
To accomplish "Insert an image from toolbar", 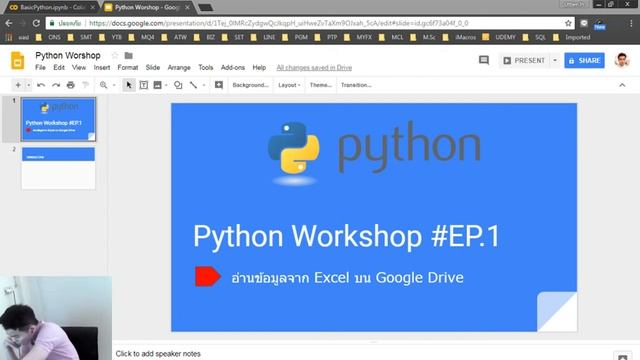I will [x=157, y=85].
